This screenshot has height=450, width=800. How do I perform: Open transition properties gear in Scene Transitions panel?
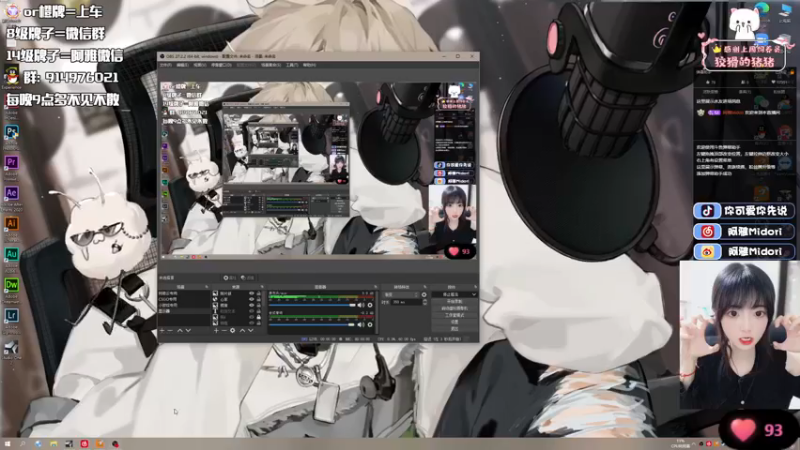(424, 294)
